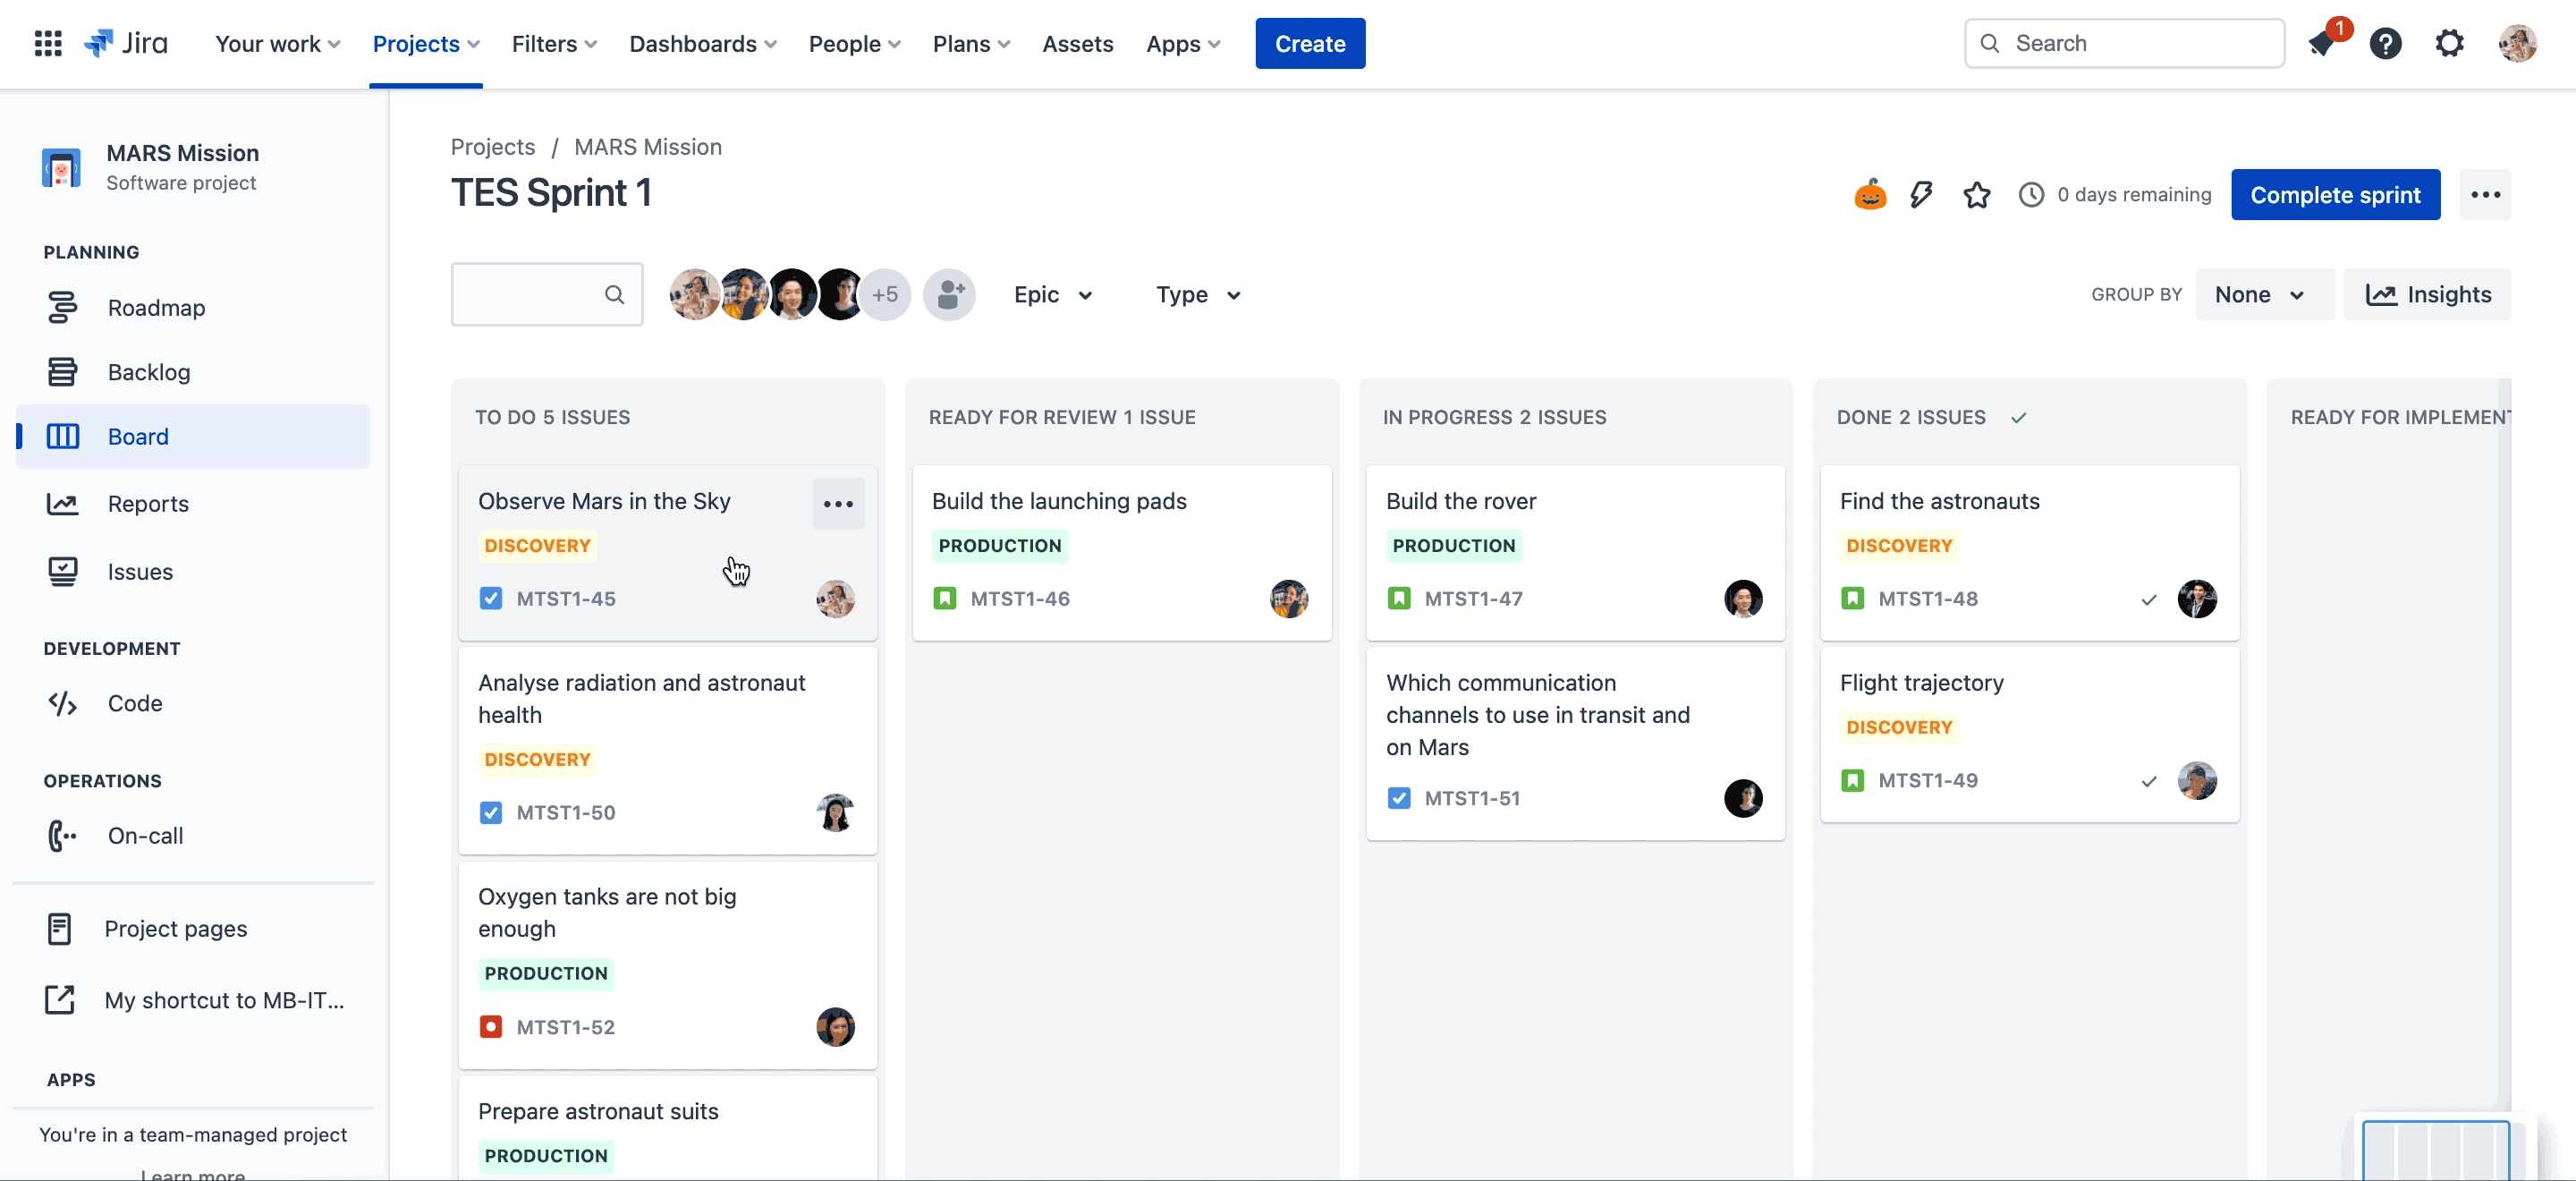Click the MTST1-45 issue card
The width and height of the screenshot is (2576, 1181).
(665, 548)
